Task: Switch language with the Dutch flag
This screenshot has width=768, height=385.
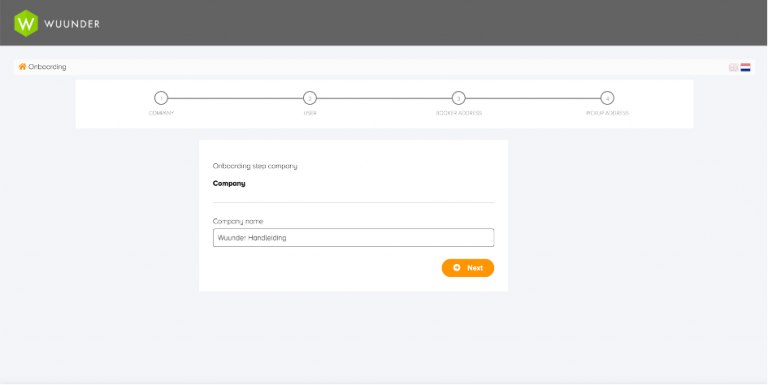Action: pos(745,68)
